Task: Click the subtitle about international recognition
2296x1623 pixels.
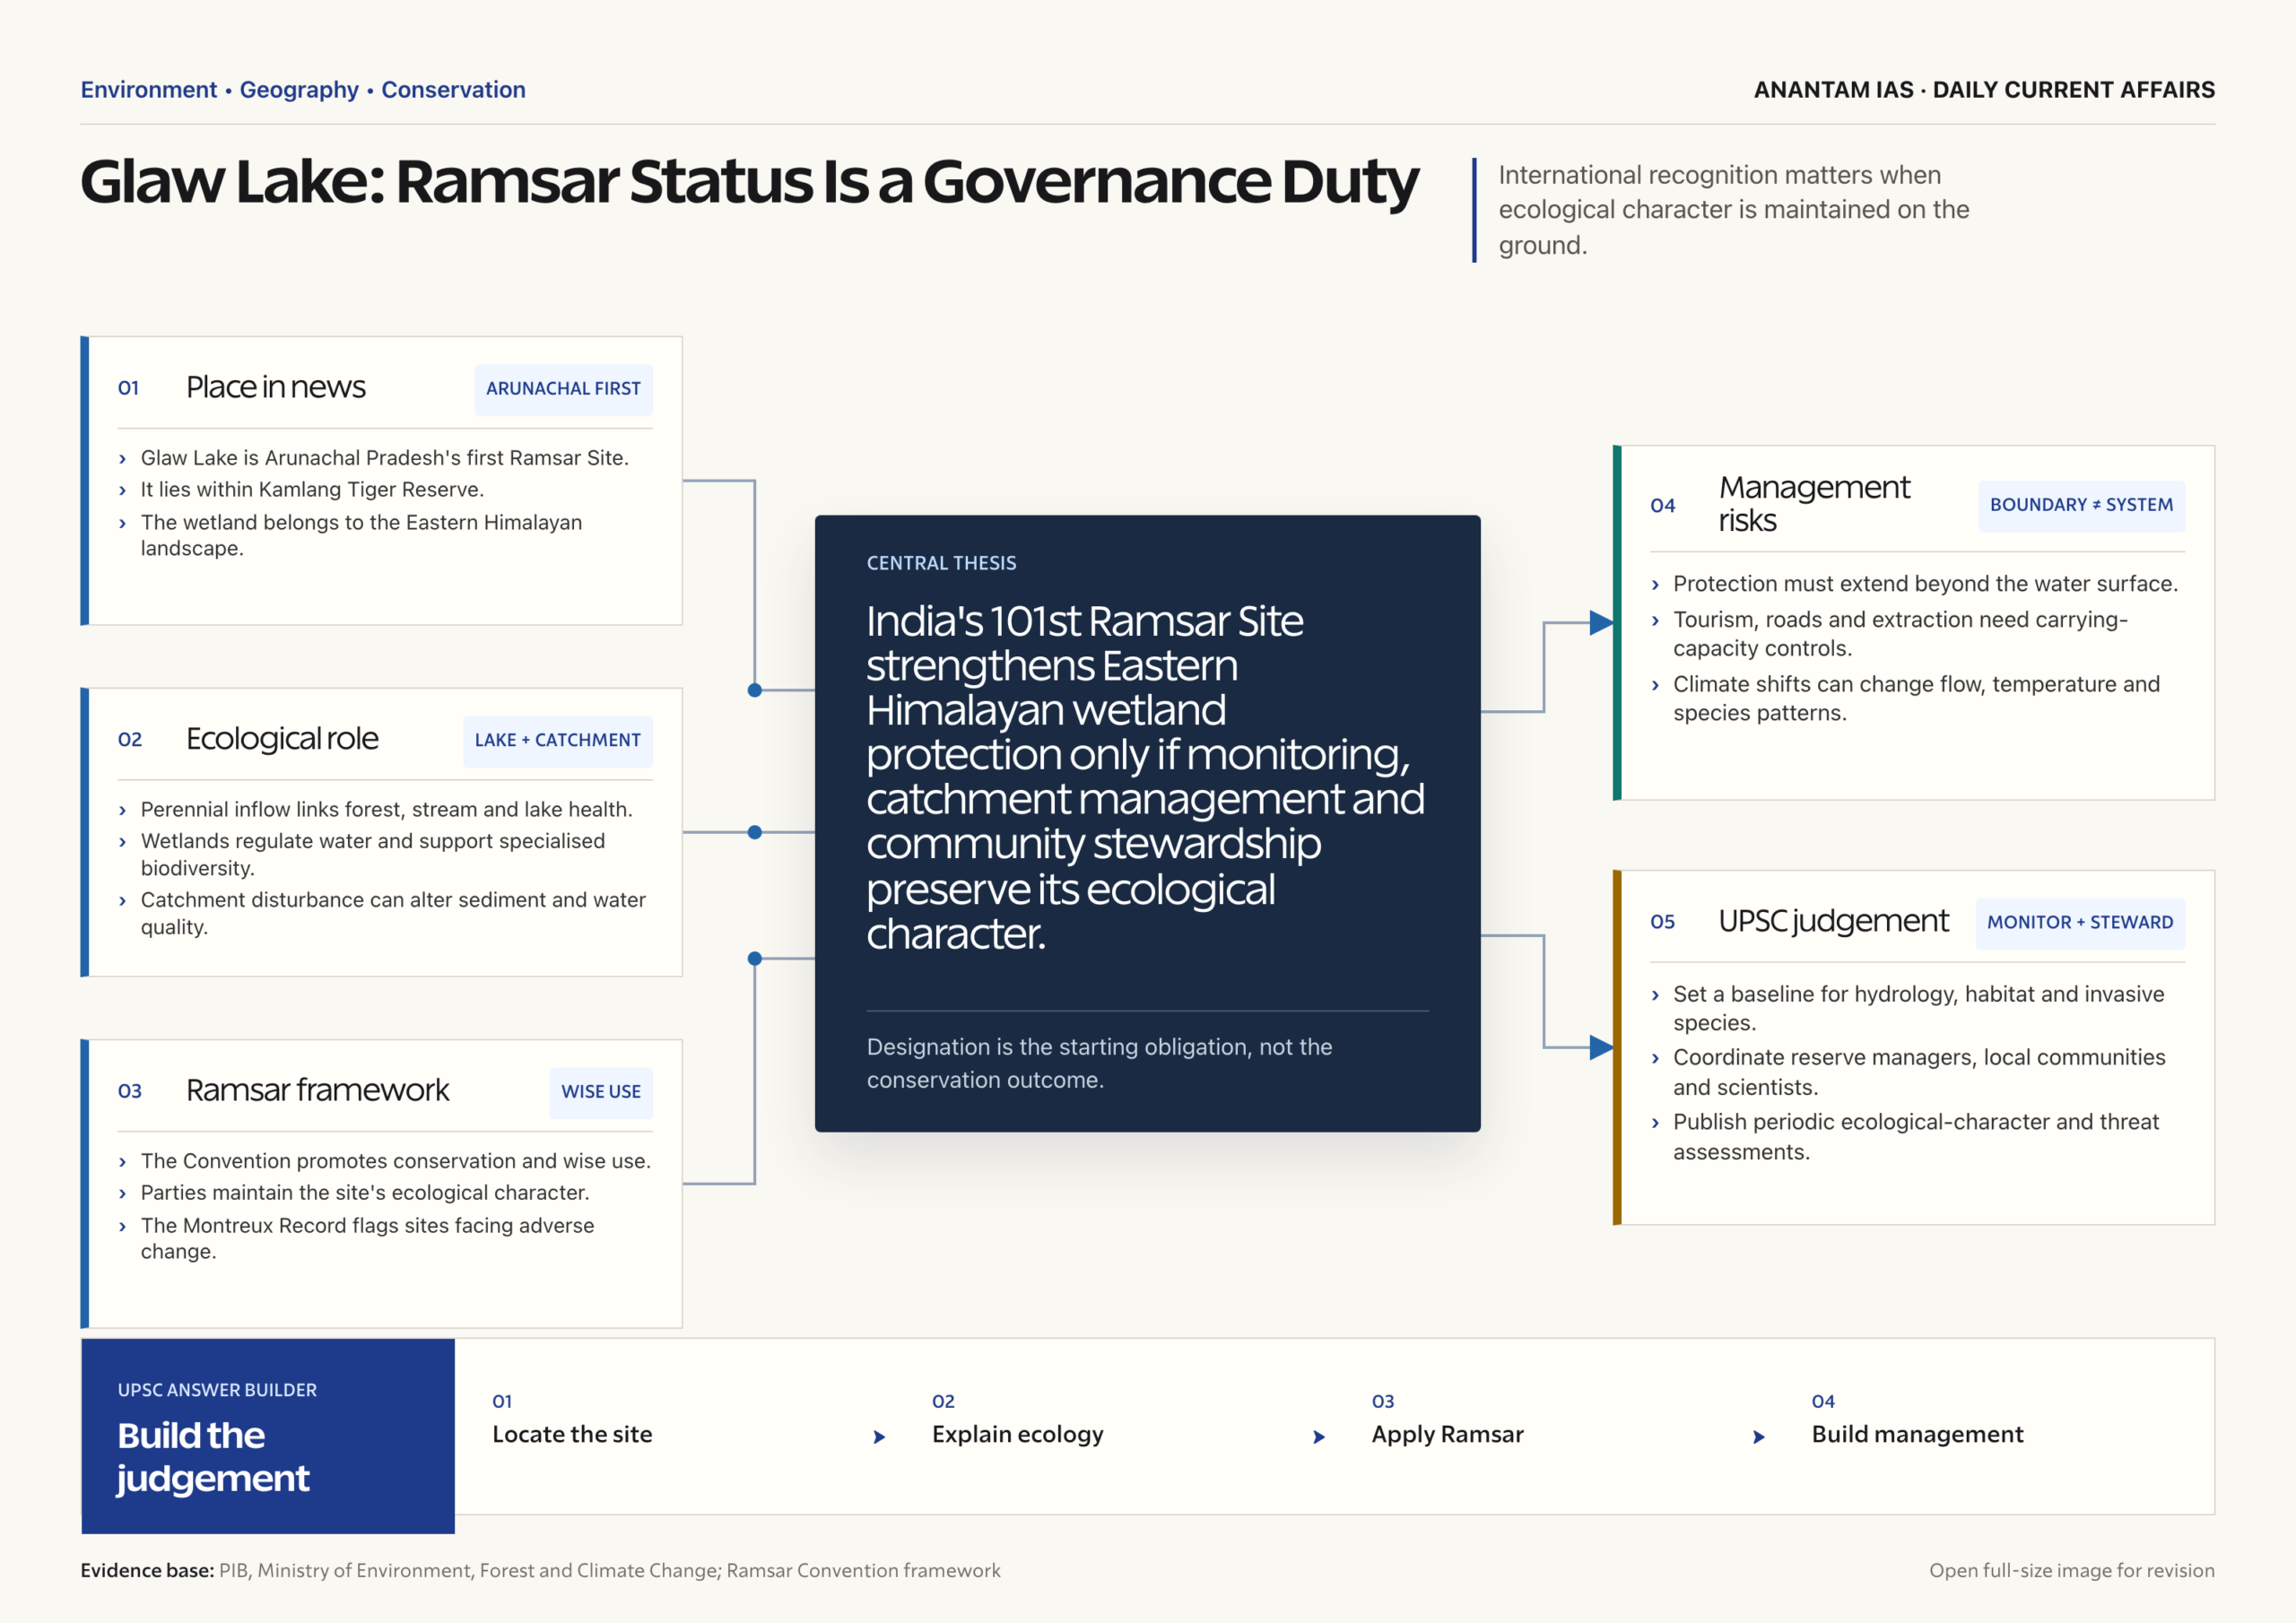Action: [x=1733, y=210]
